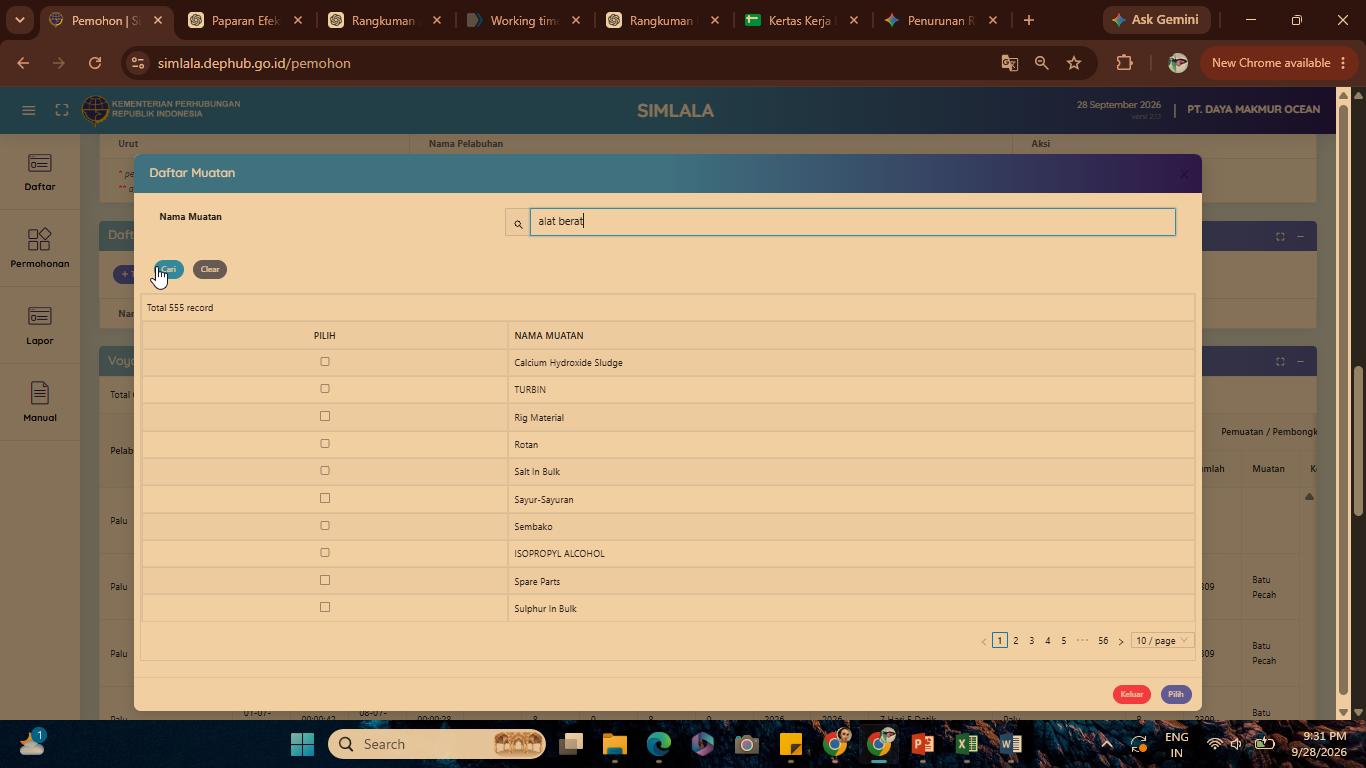Open Excel from the Windows taskbar
Image resolution: width=1366 pixels, height=768 pixels.
[966, 744]
